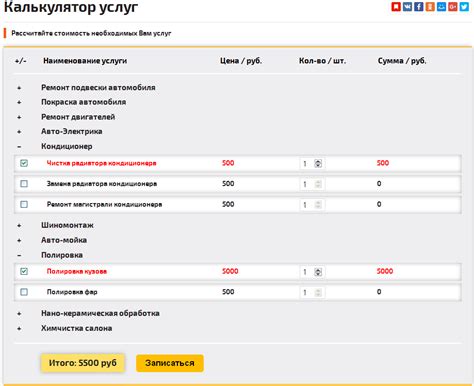Expand Авто-мойка category
474x386 pixels.
[x=19, y=240]
